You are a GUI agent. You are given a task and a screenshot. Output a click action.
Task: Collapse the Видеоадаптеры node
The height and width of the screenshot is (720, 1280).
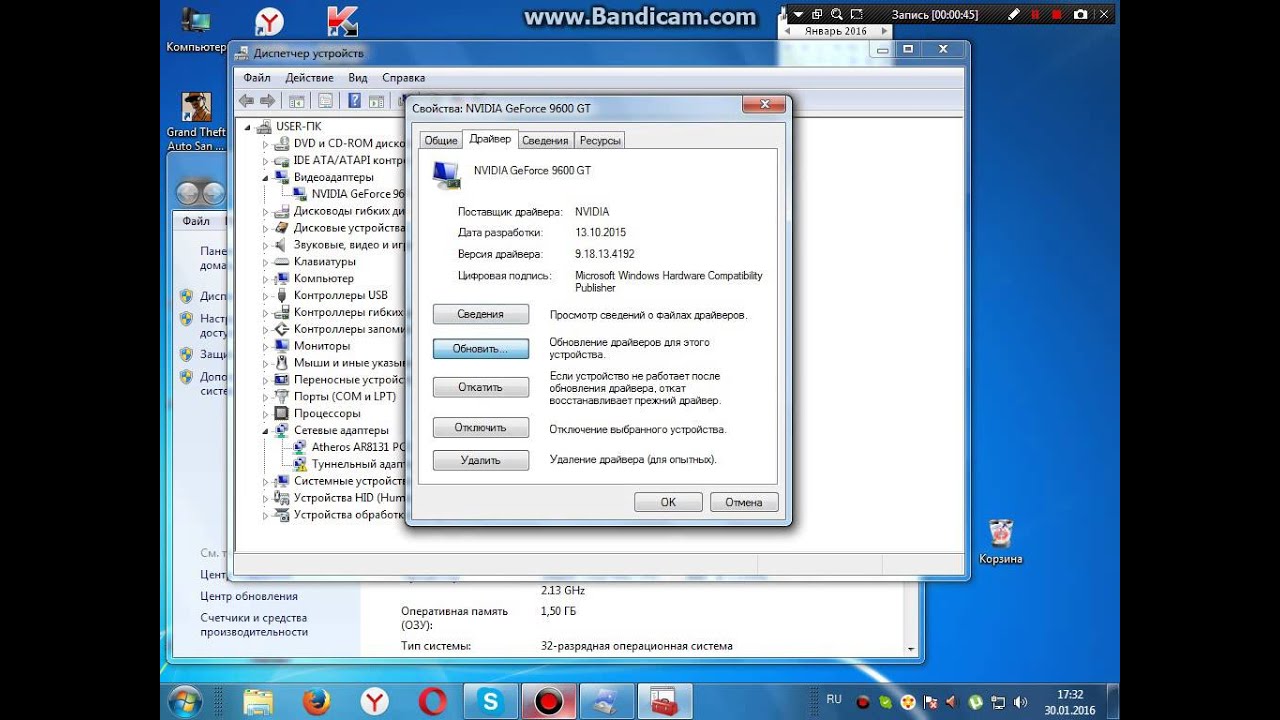(266, 177)
